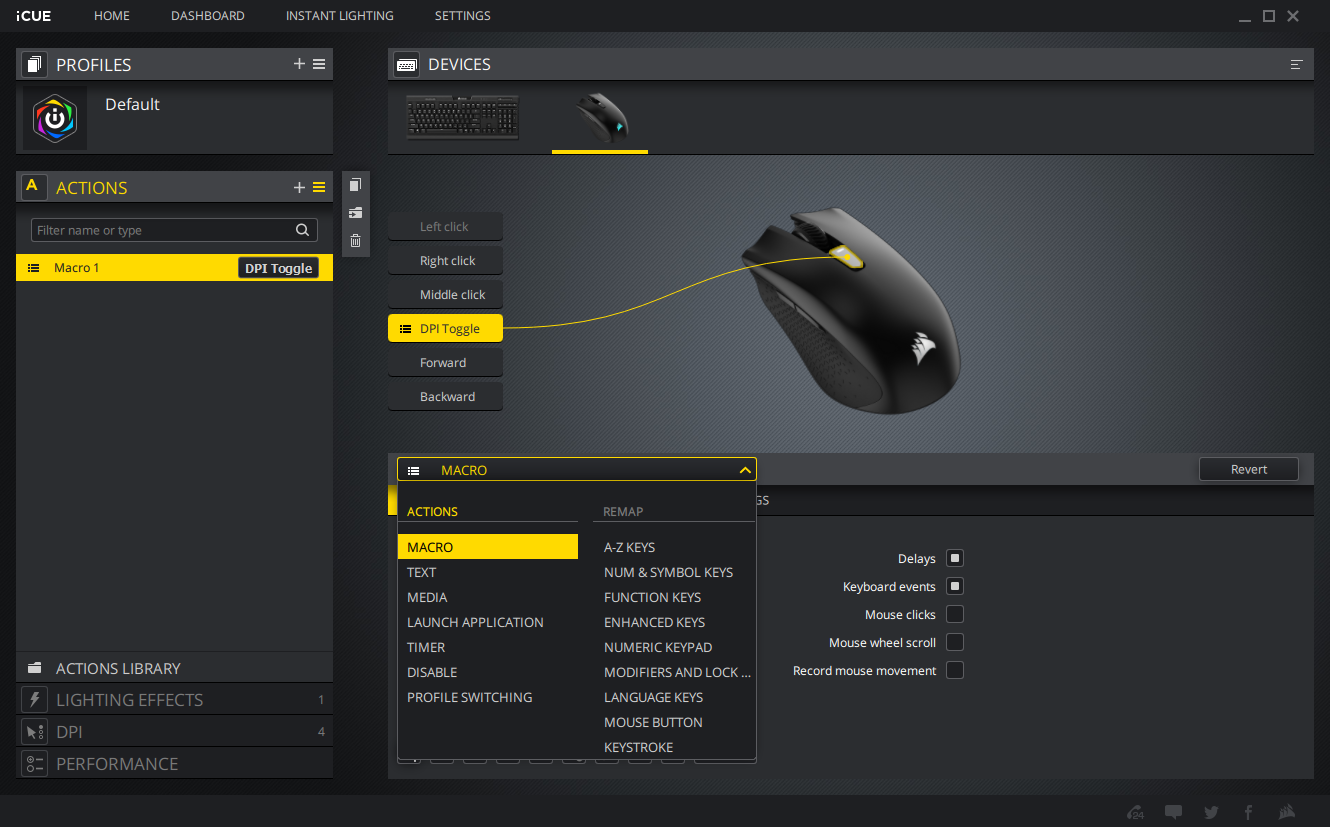Add a new action with plus icon

click(x=299, y=187)
